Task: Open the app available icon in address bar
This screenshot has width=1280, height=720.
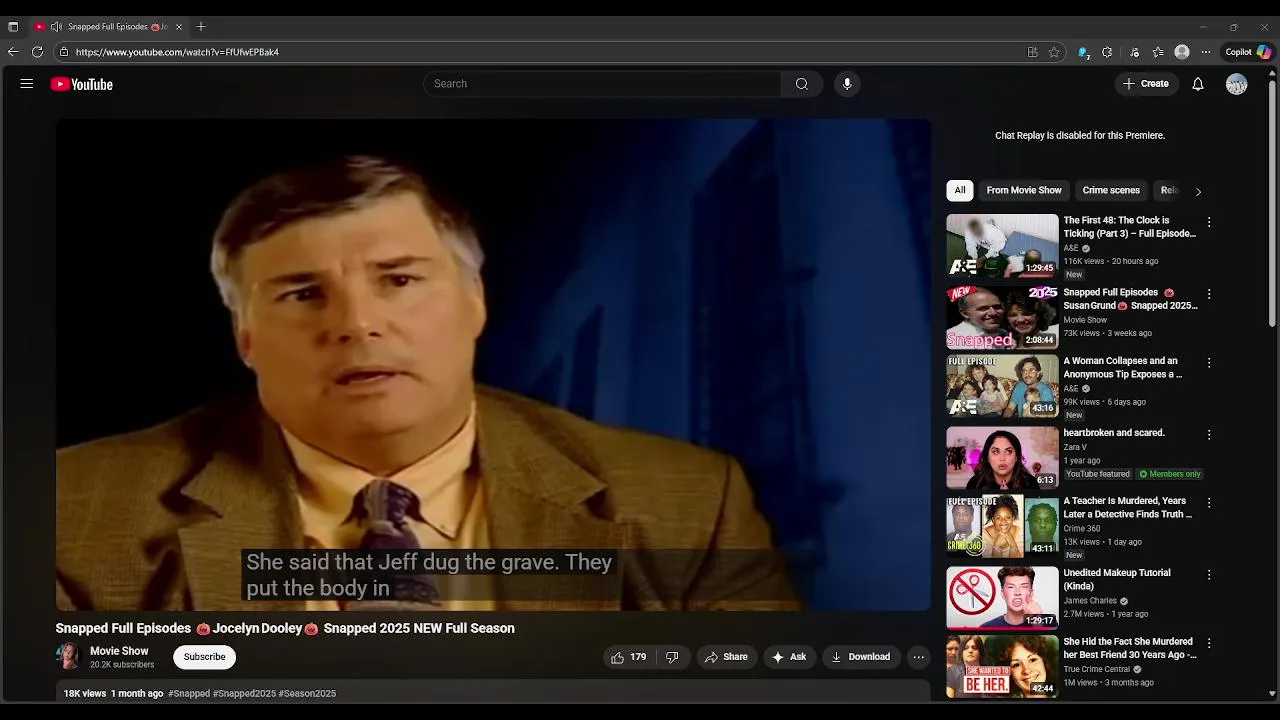Action: pos(1033,52)
